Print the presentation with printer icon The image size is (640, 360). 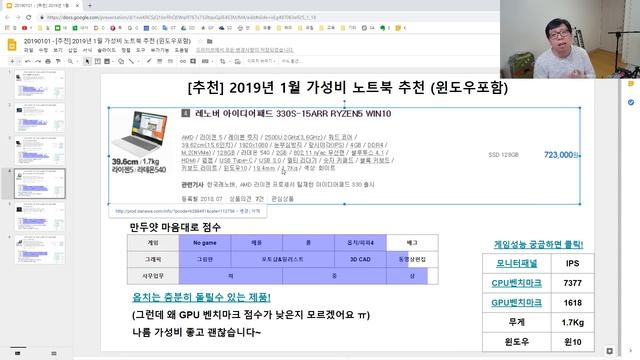point(48,61)
